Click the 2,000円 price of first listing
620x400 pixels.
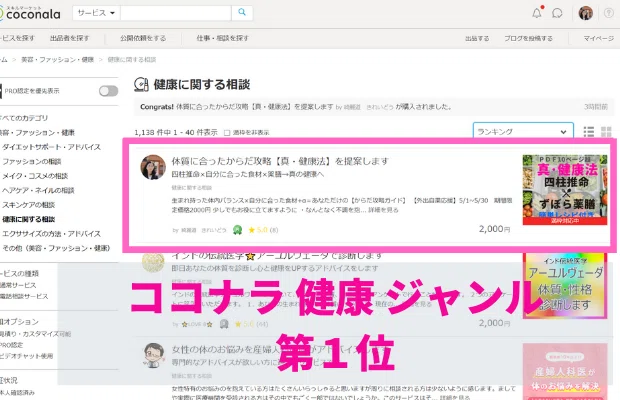[x=494, y=229]
